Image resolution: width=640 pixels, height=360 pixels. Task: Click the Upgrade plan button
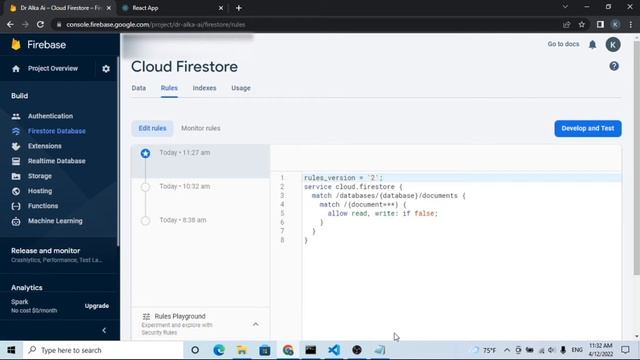click(97, 306)
